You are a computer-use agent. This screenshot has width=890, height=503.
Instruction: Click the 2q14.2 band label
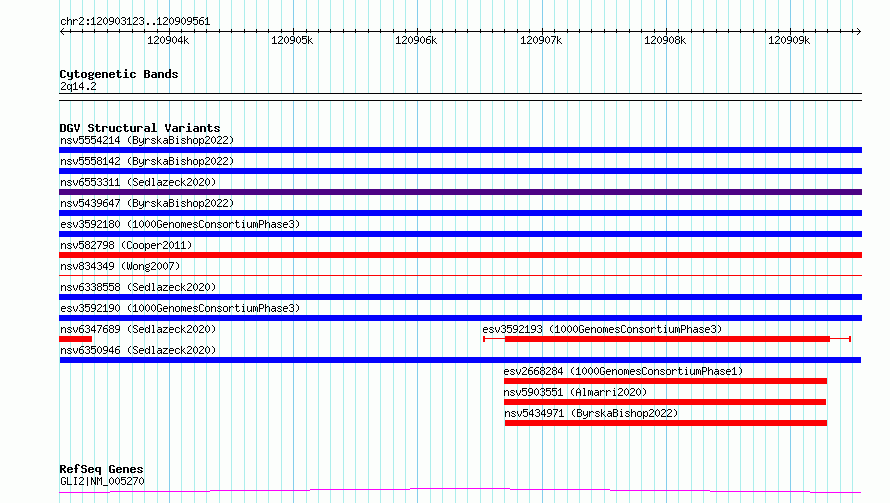tap(78, 86)
